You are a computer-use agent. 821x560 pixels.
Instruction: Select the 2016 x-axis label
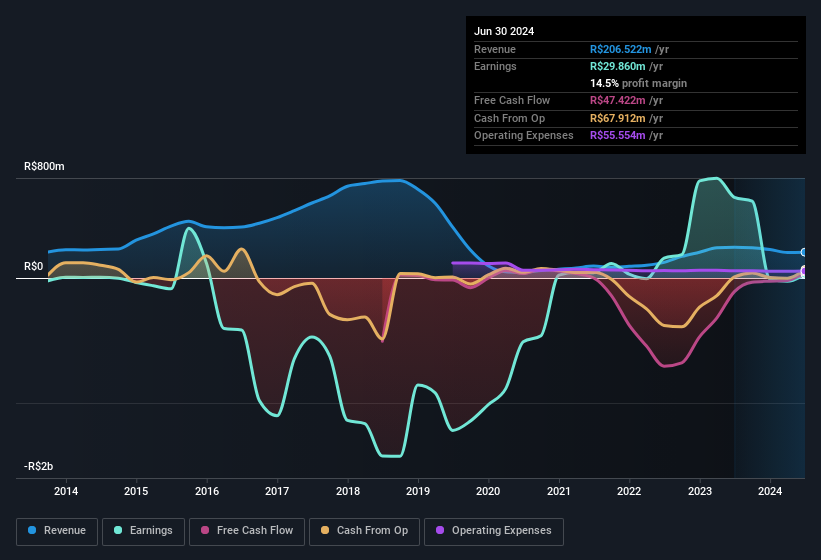tap(207, 491)
